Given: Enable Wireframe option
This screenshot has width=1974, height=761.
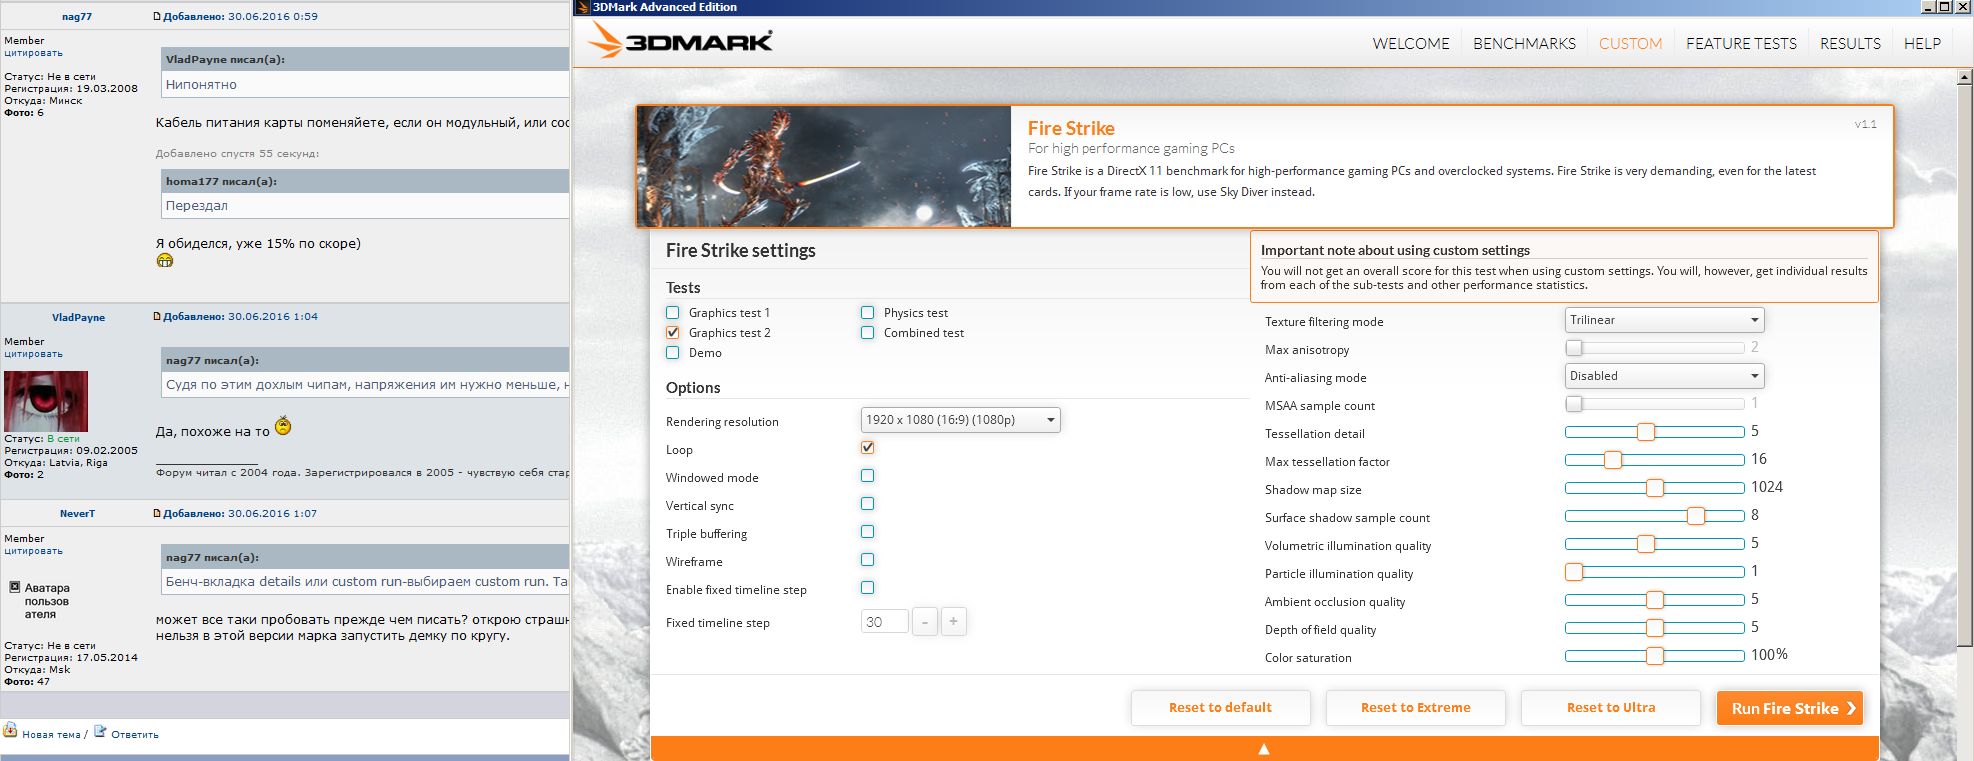Looking at the screenshot, I should [x=868, y=560].
